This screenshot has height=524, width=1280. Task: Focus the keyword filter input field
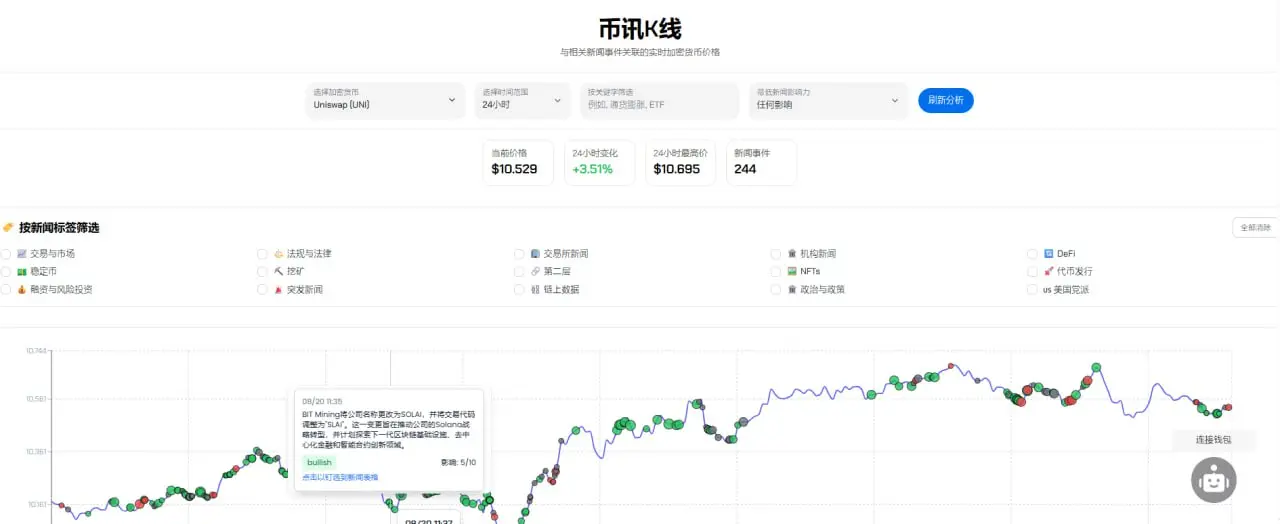coord(661,100)
